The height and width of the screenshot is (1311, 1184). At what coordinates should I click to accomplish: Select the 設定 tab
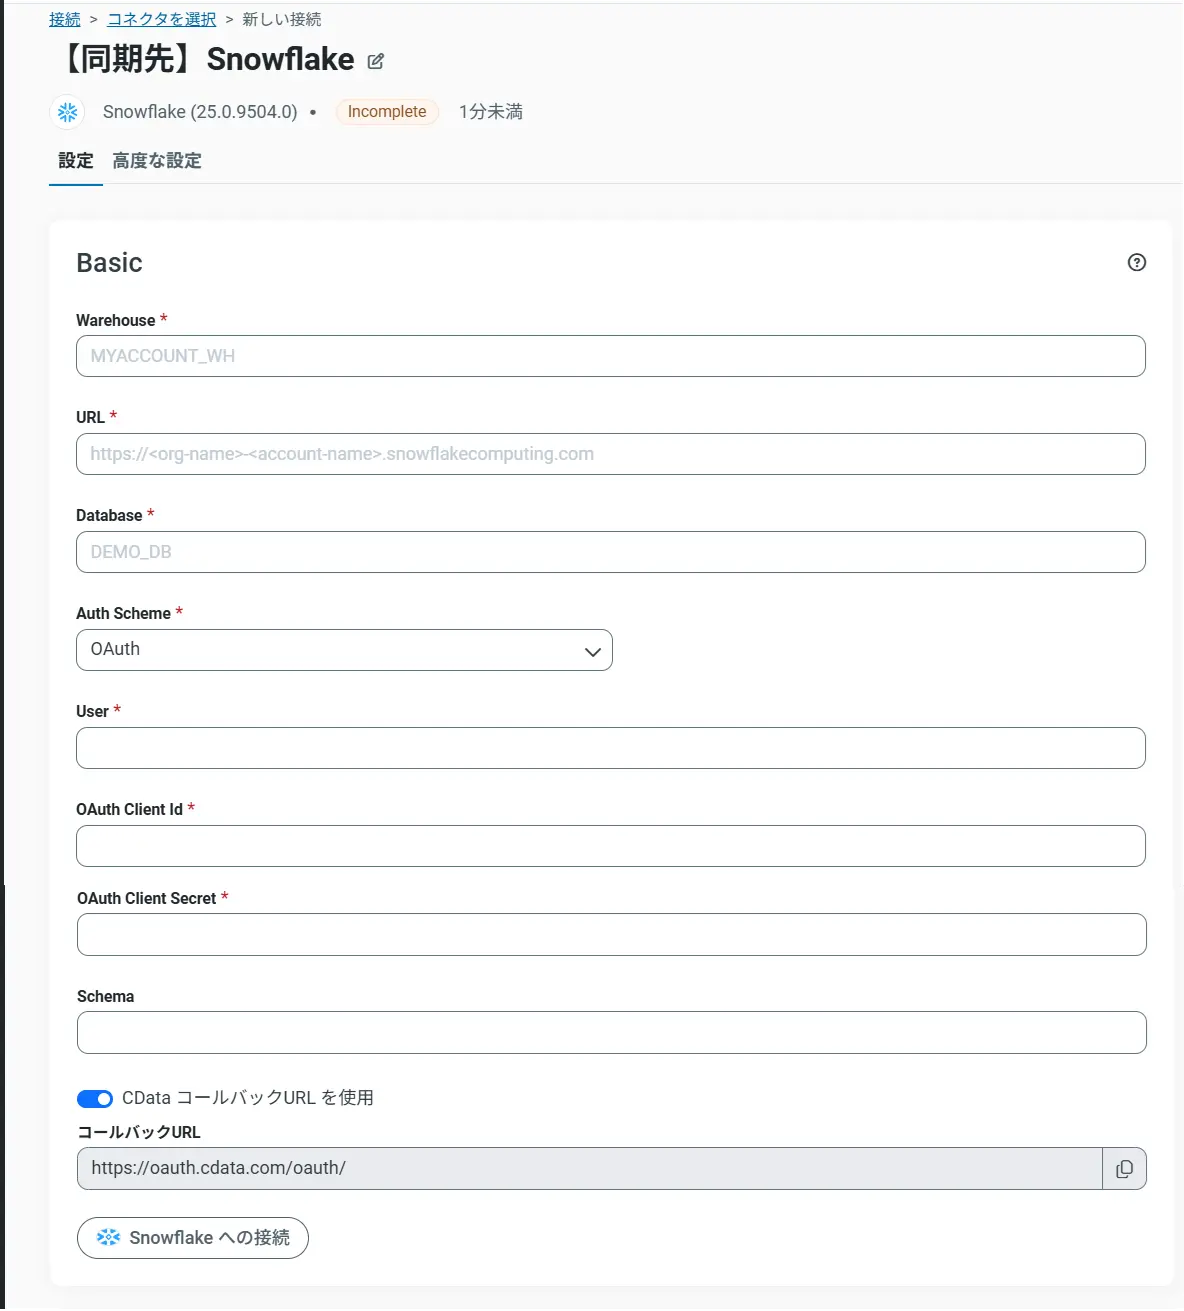pos(76,161)
